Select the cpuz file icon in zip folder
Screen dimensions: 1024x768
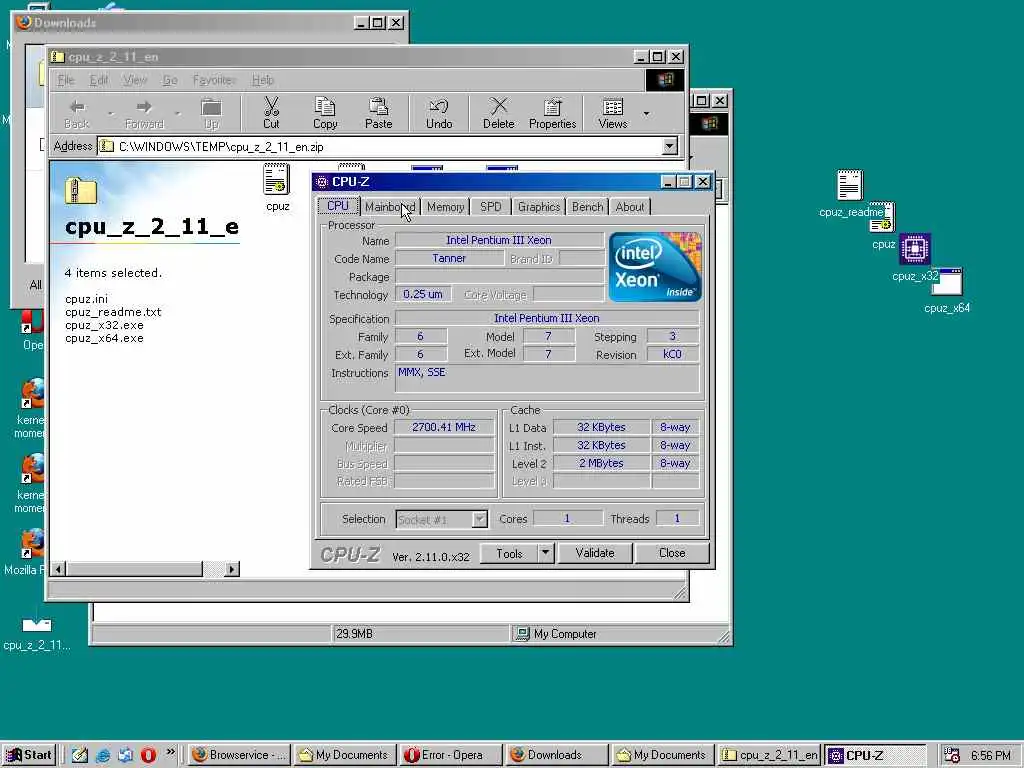[277, 187]
